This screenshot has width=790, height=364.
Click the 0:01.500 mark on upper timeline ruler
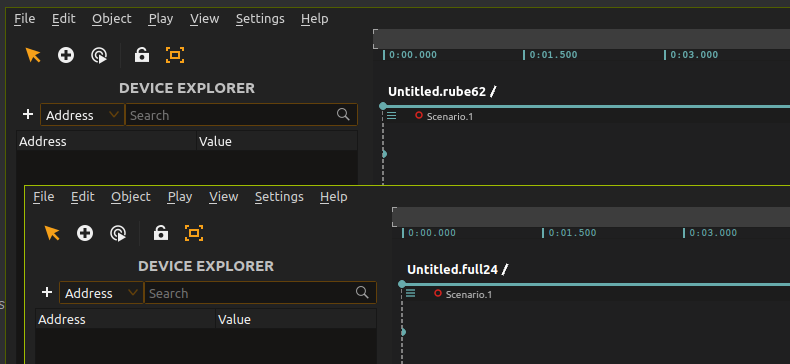553,55
